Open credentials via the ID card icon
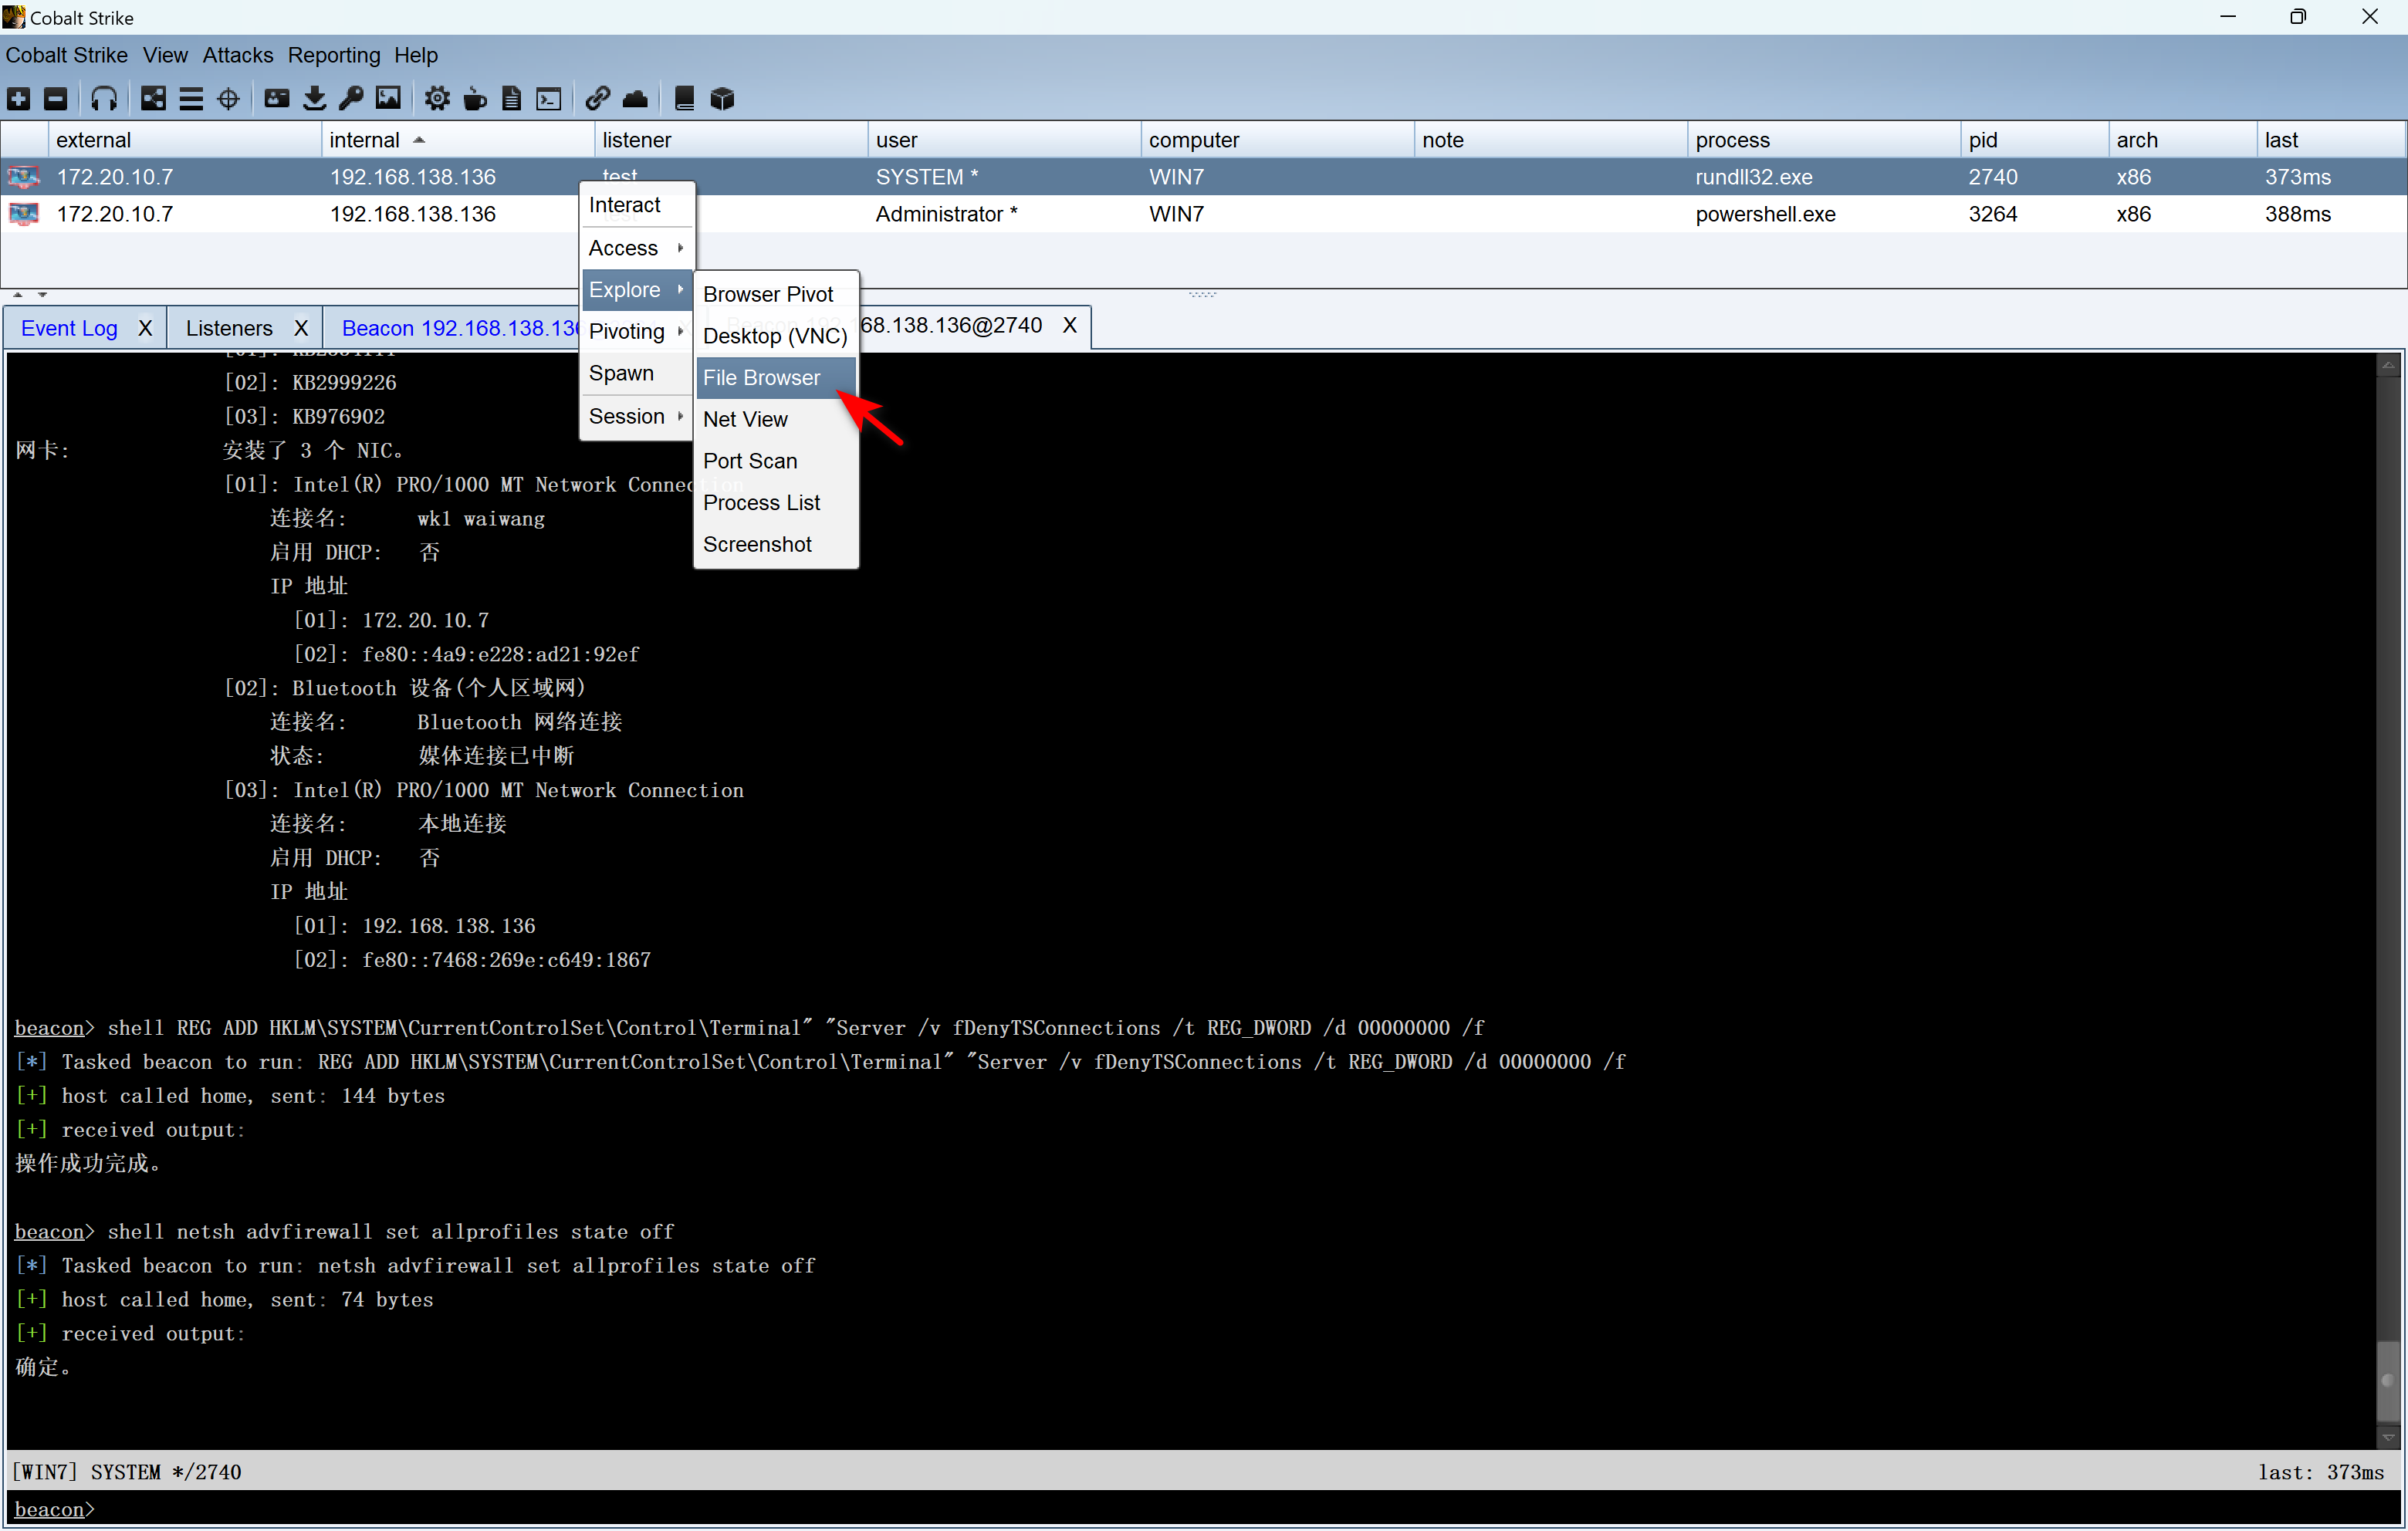Image resolution: width=2408 pixels, height=1531 pixels. [x=276, y=98]
